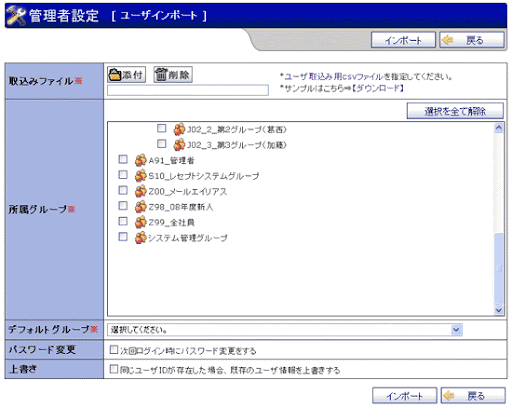Click group icon beside J02_2_第2グループ
The image size is (512, 408).
179,129
